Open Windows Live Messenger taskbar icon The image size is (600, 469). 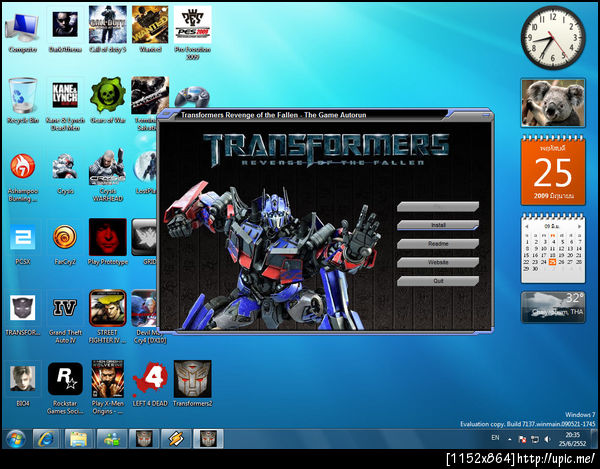point(110,439)
